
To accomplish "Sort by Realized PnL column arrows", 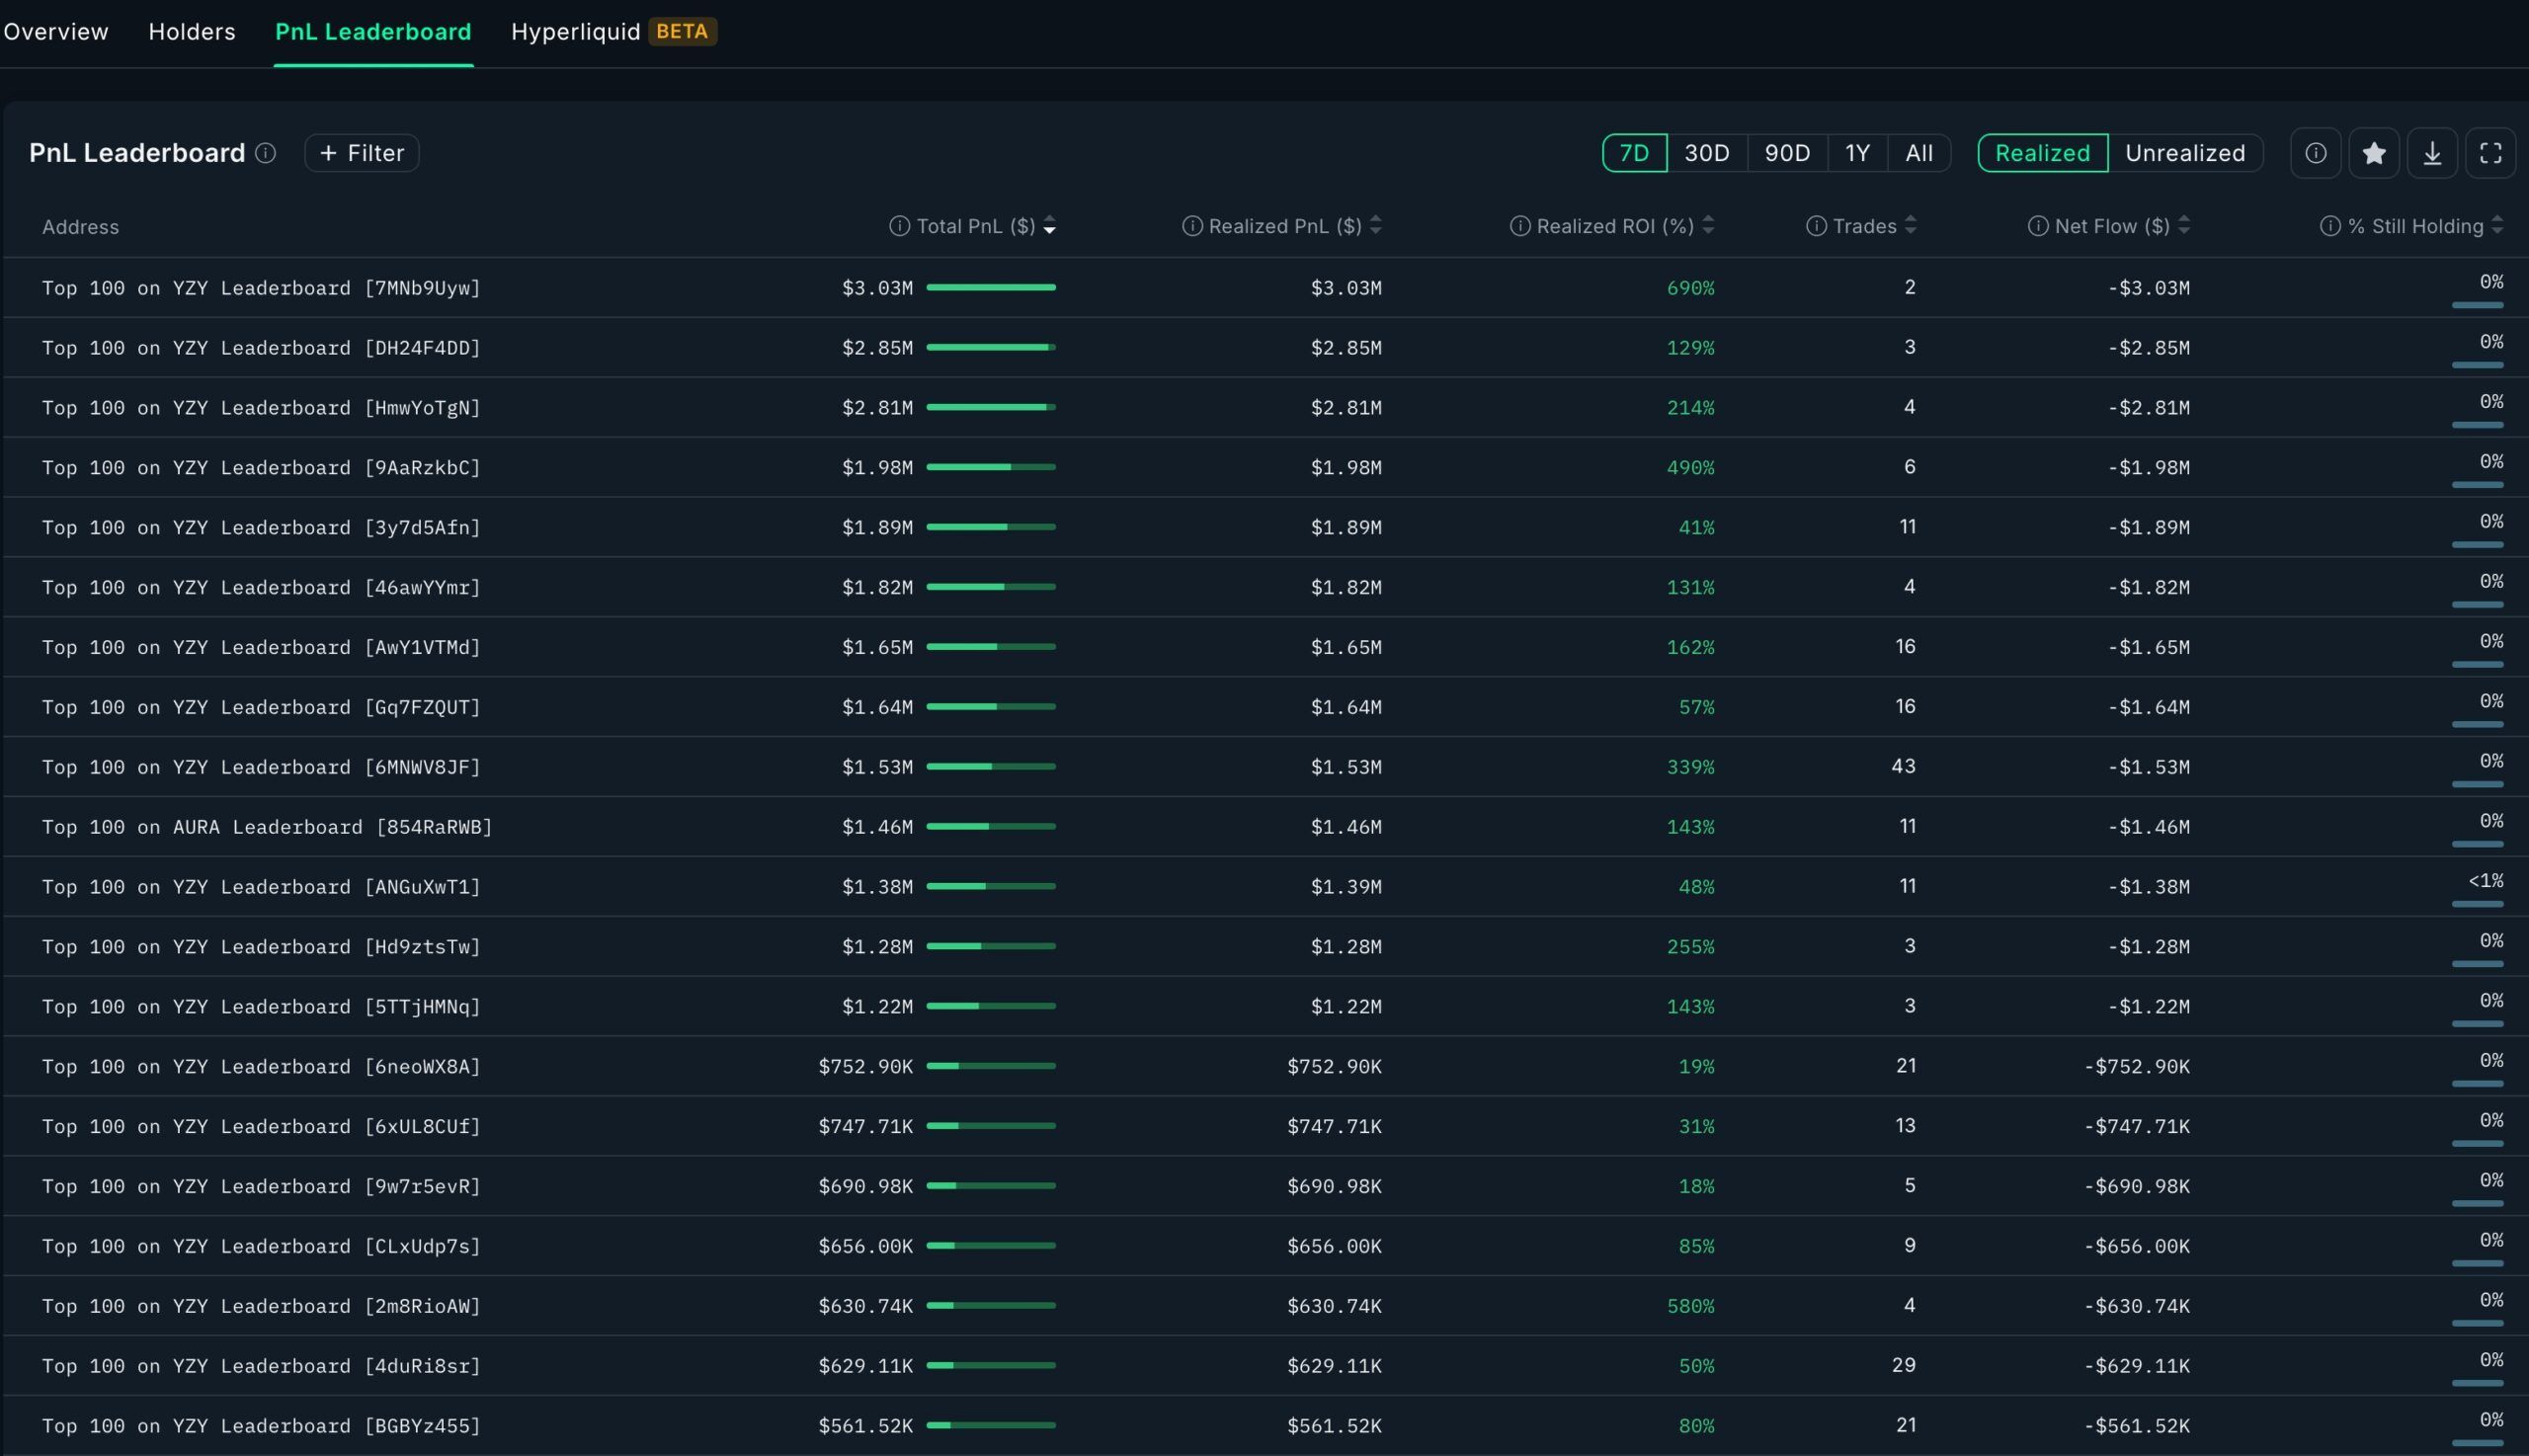I will [x=1376, y=226].
